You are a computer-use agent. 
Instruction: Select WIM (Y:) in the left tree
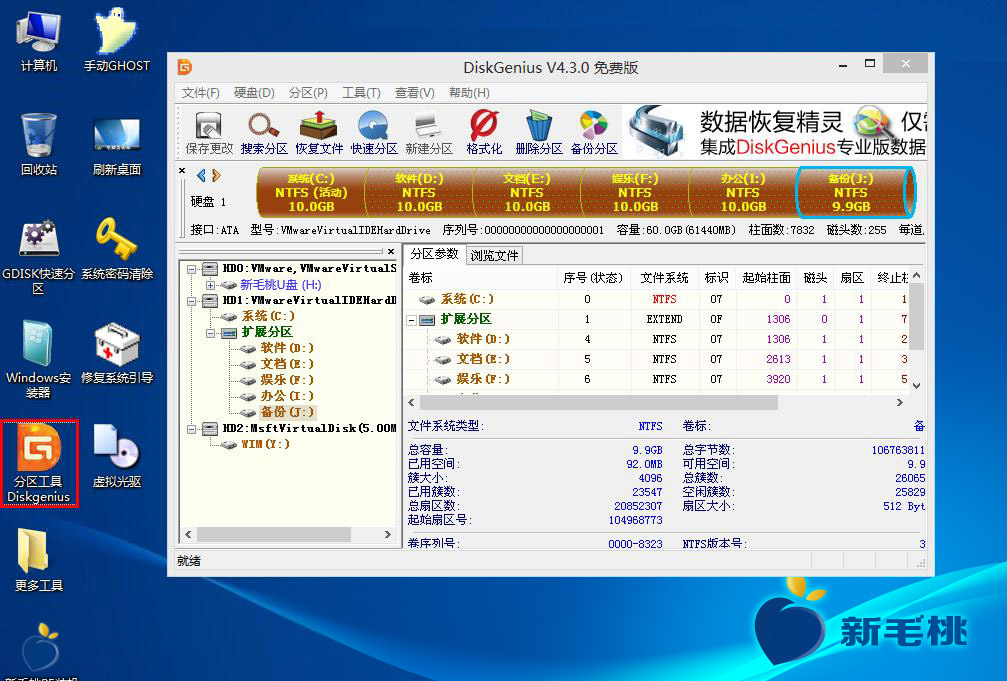[265, 445]
